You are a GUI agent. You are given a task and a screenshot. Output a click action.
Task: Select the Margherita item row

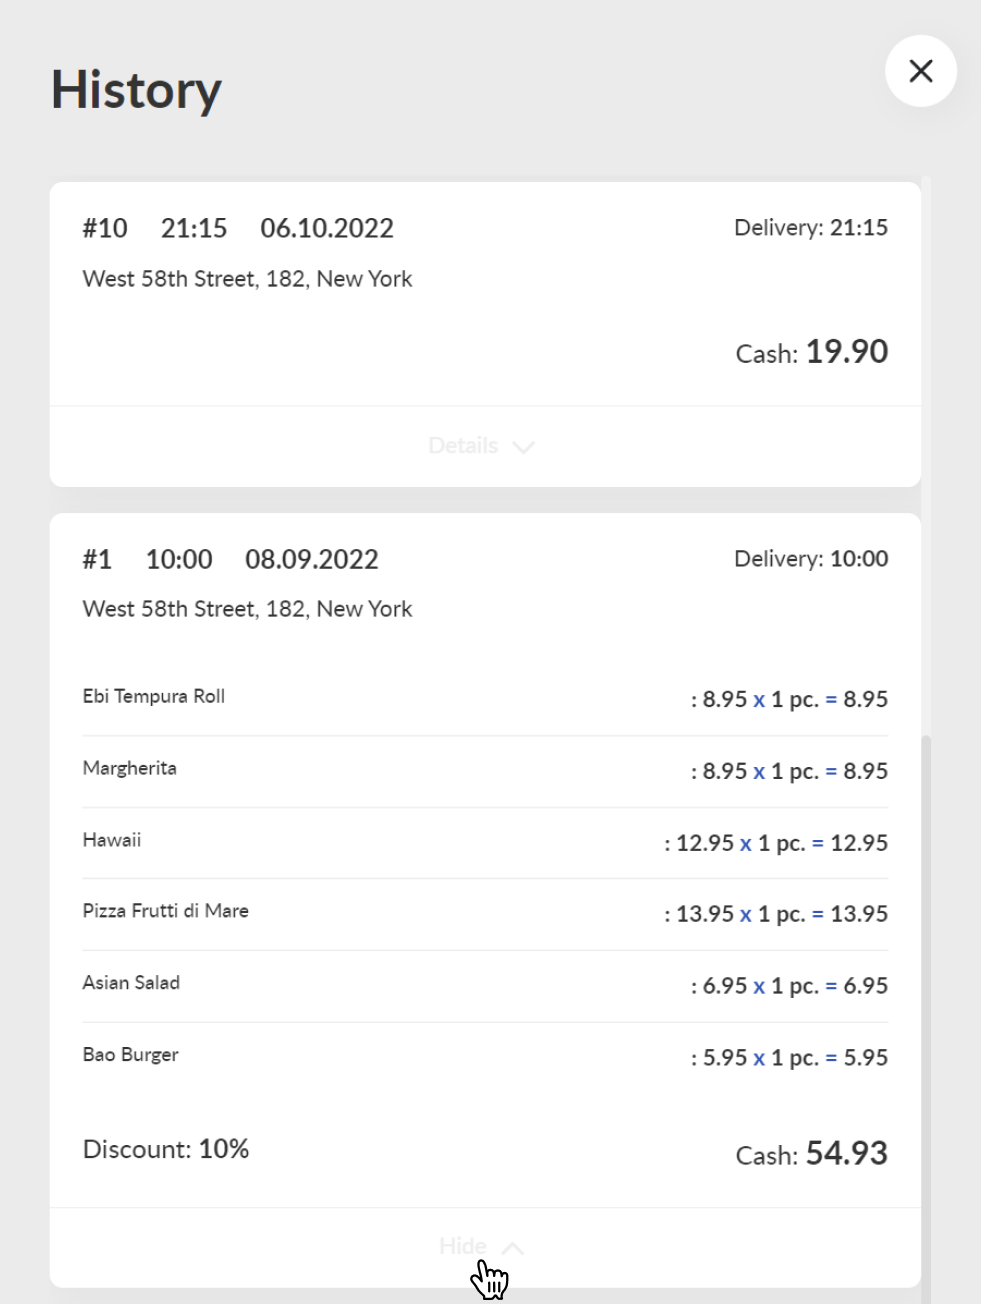point(485,771)
